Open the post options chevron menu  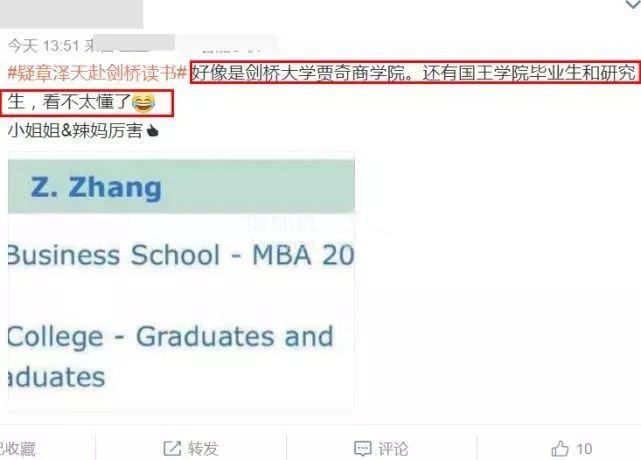(633, 4)
